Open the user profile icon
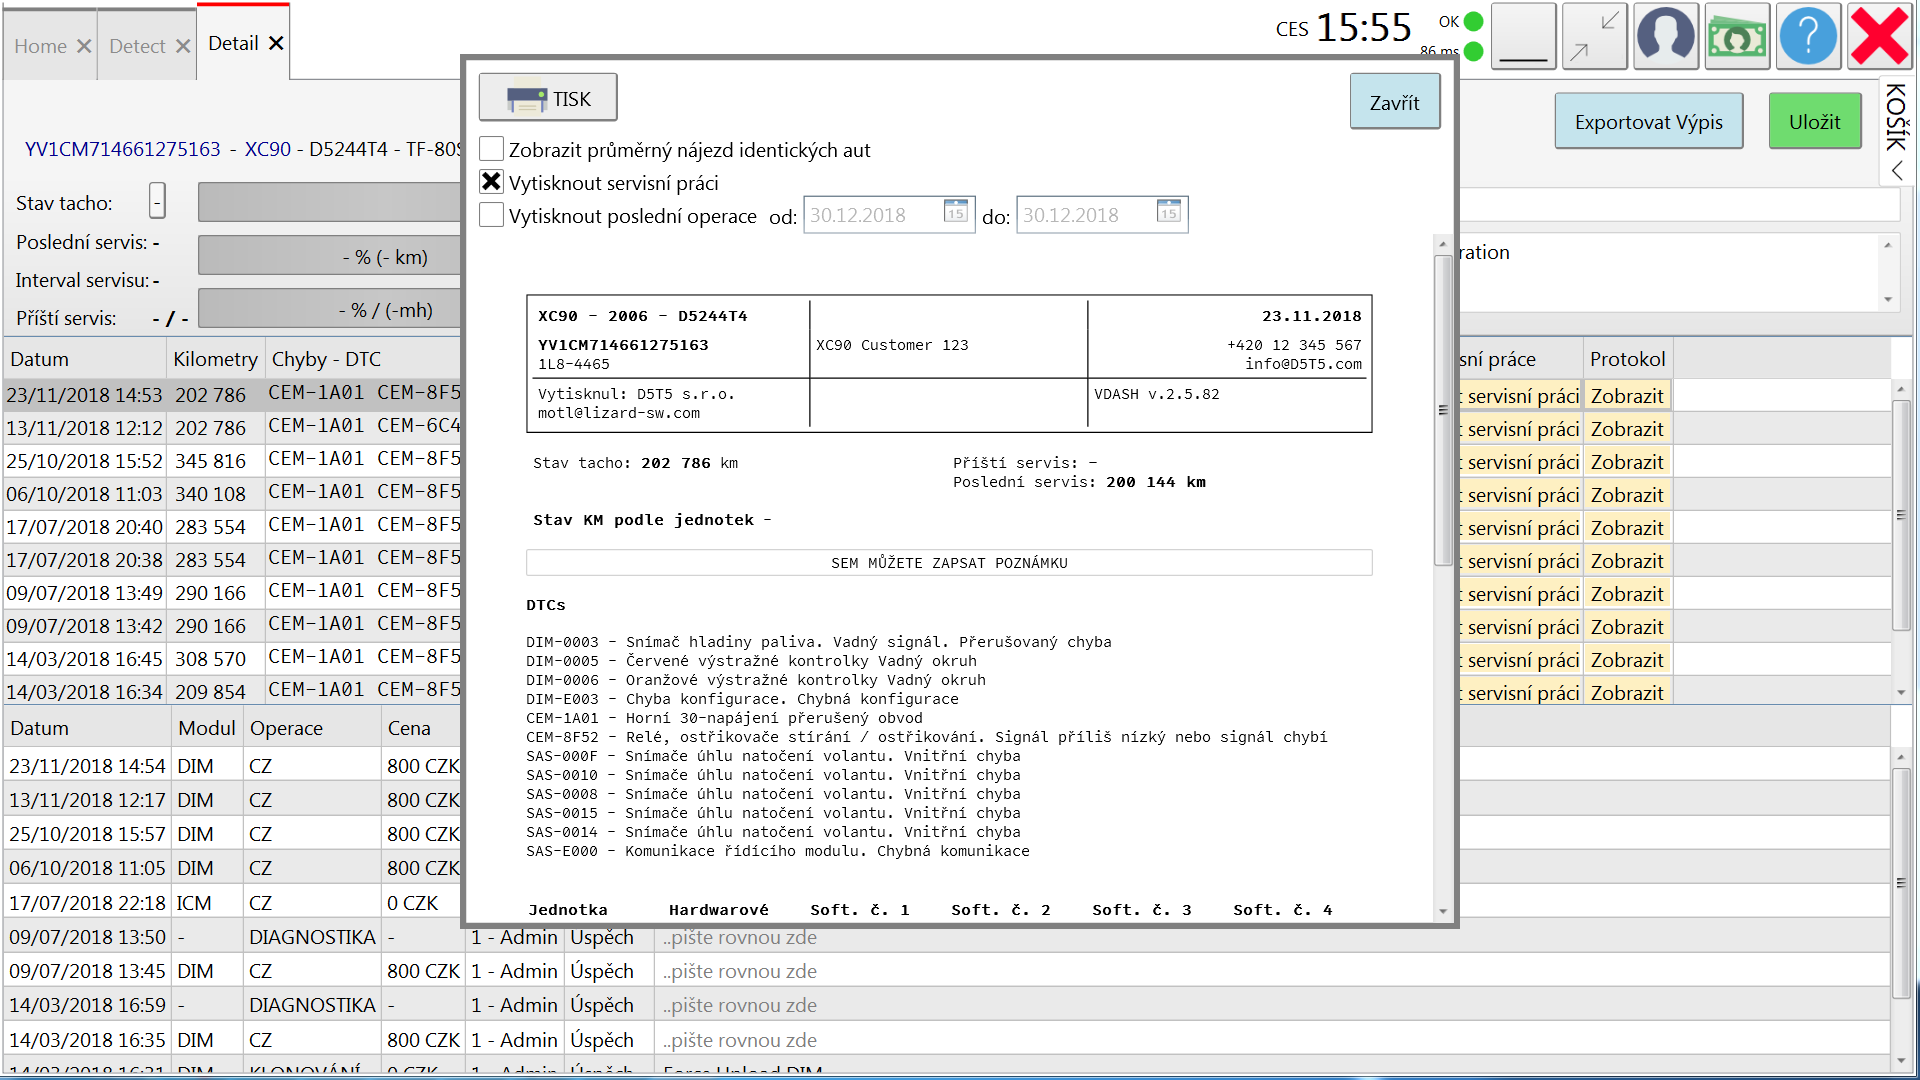 click(x=1665, y=37)
